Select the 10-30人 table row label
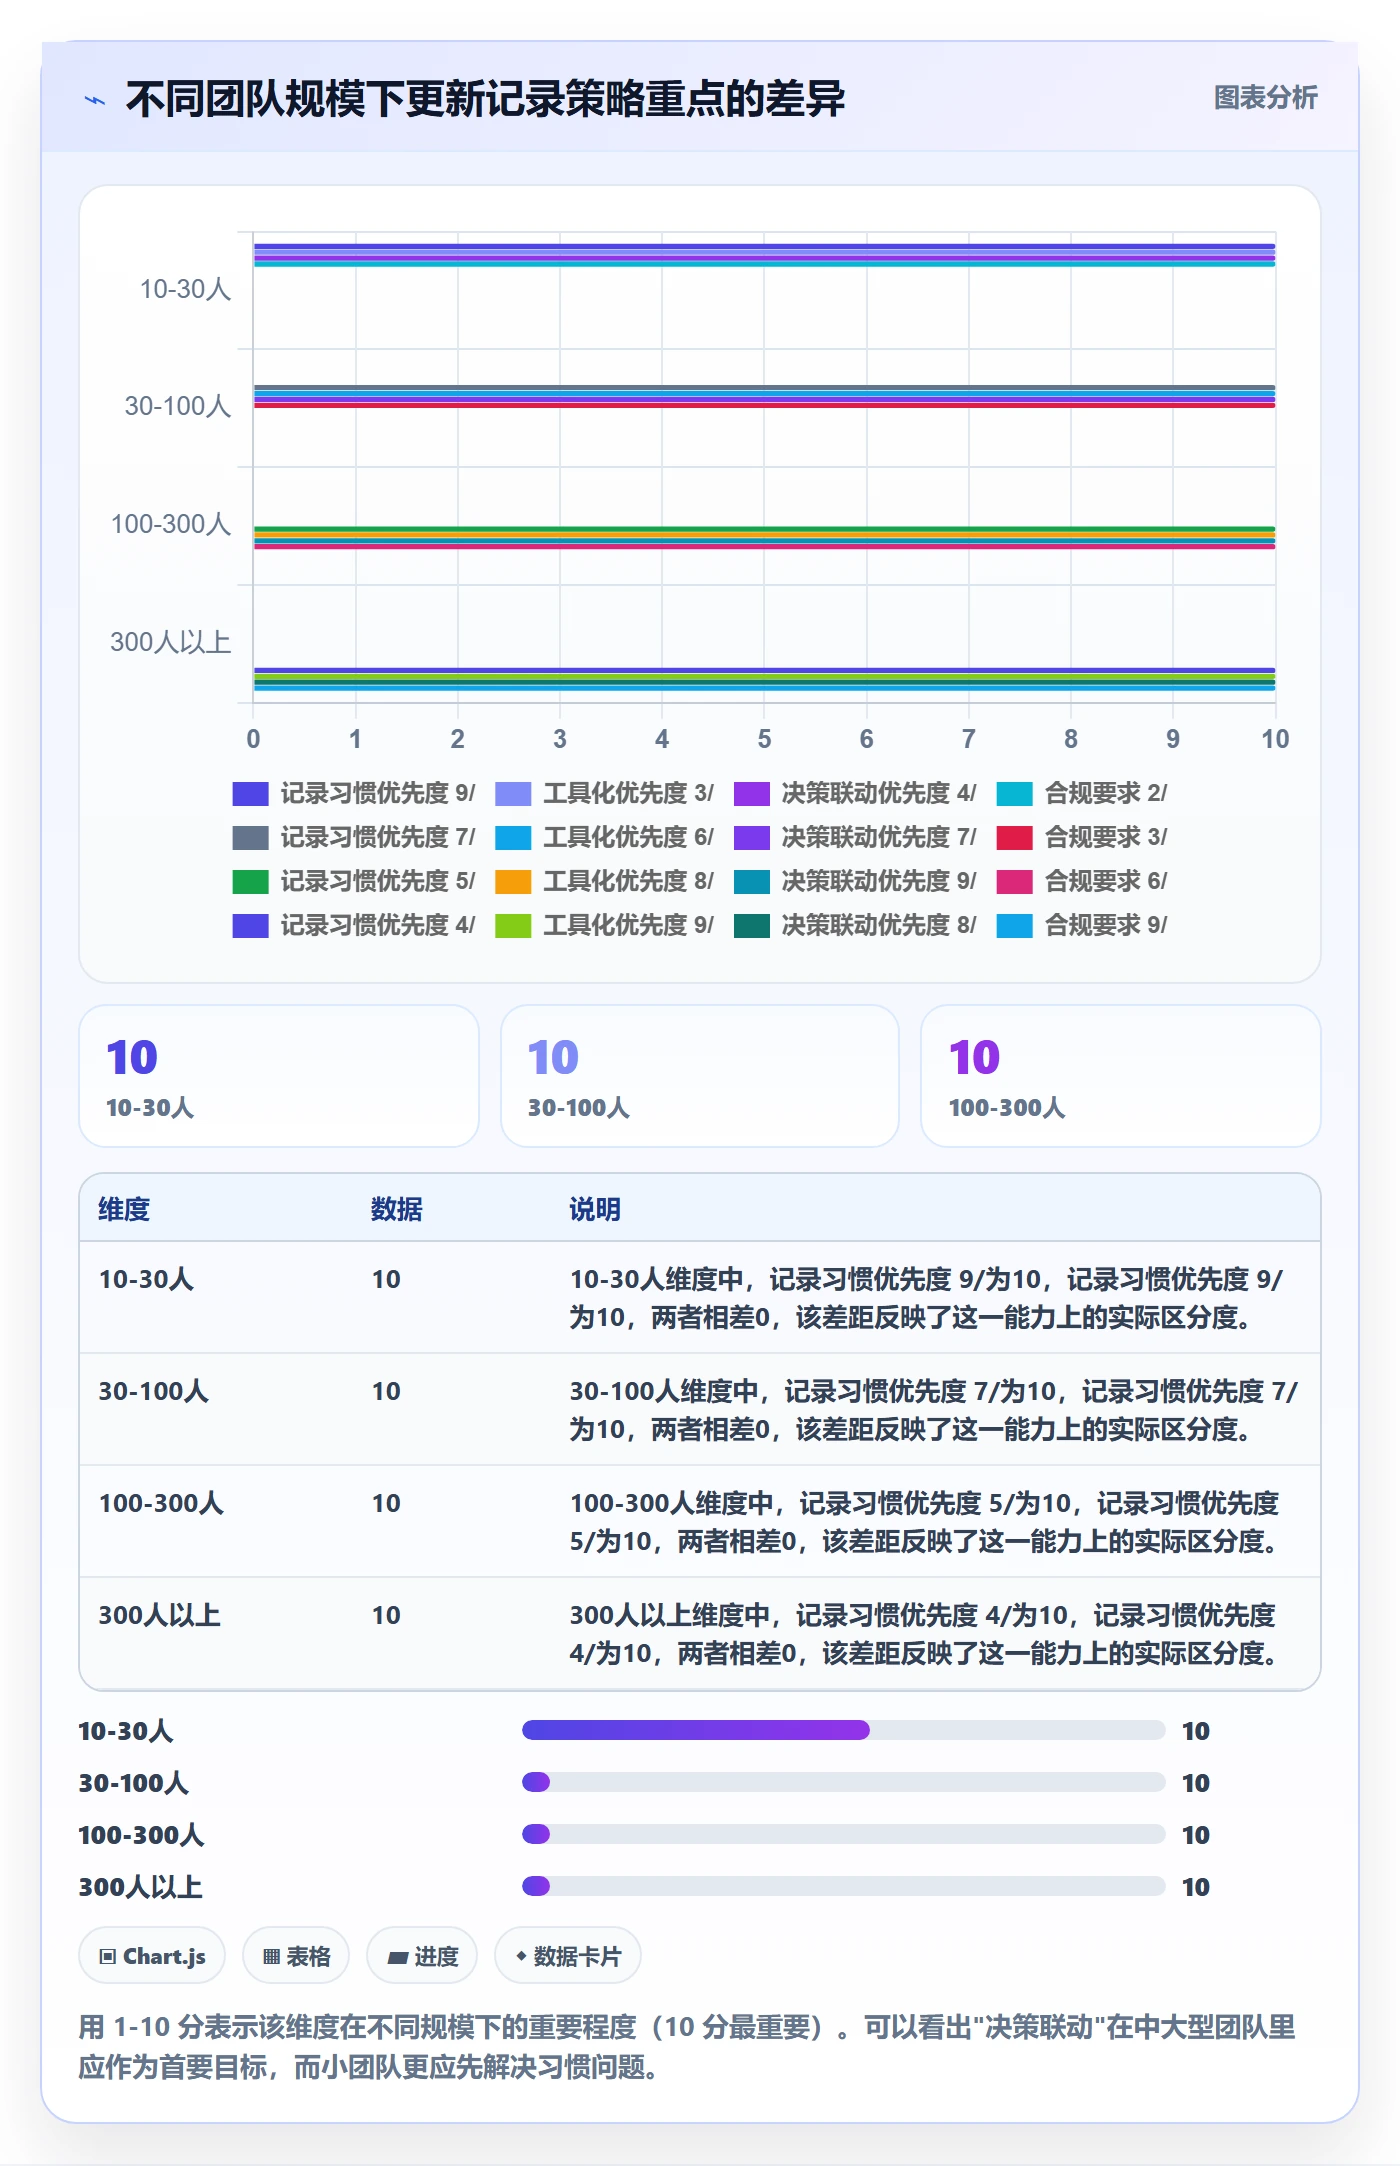 146,1280
